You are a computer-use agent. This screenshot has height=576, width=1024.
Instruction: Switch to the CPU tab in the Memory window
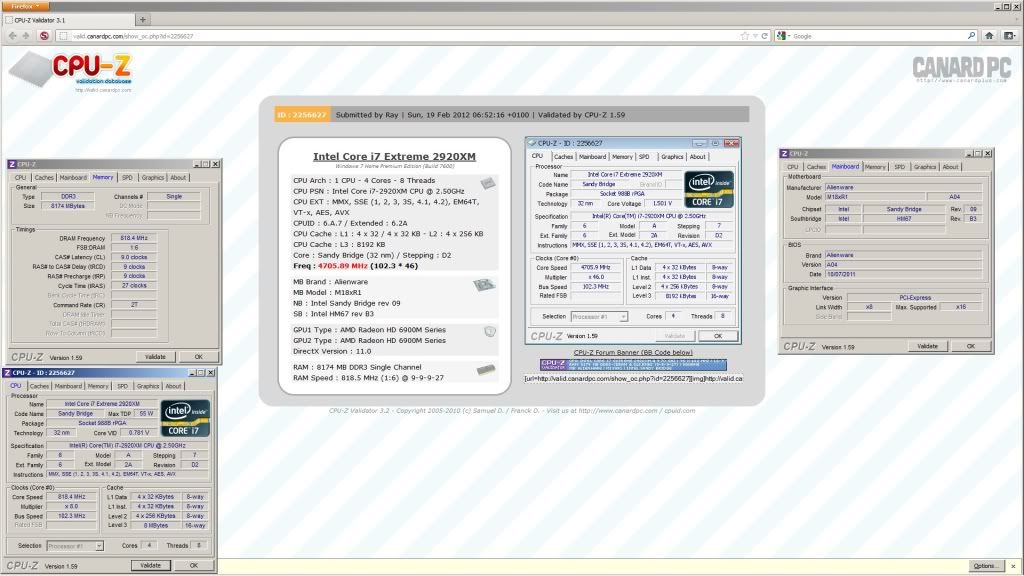tap(20, 178)
